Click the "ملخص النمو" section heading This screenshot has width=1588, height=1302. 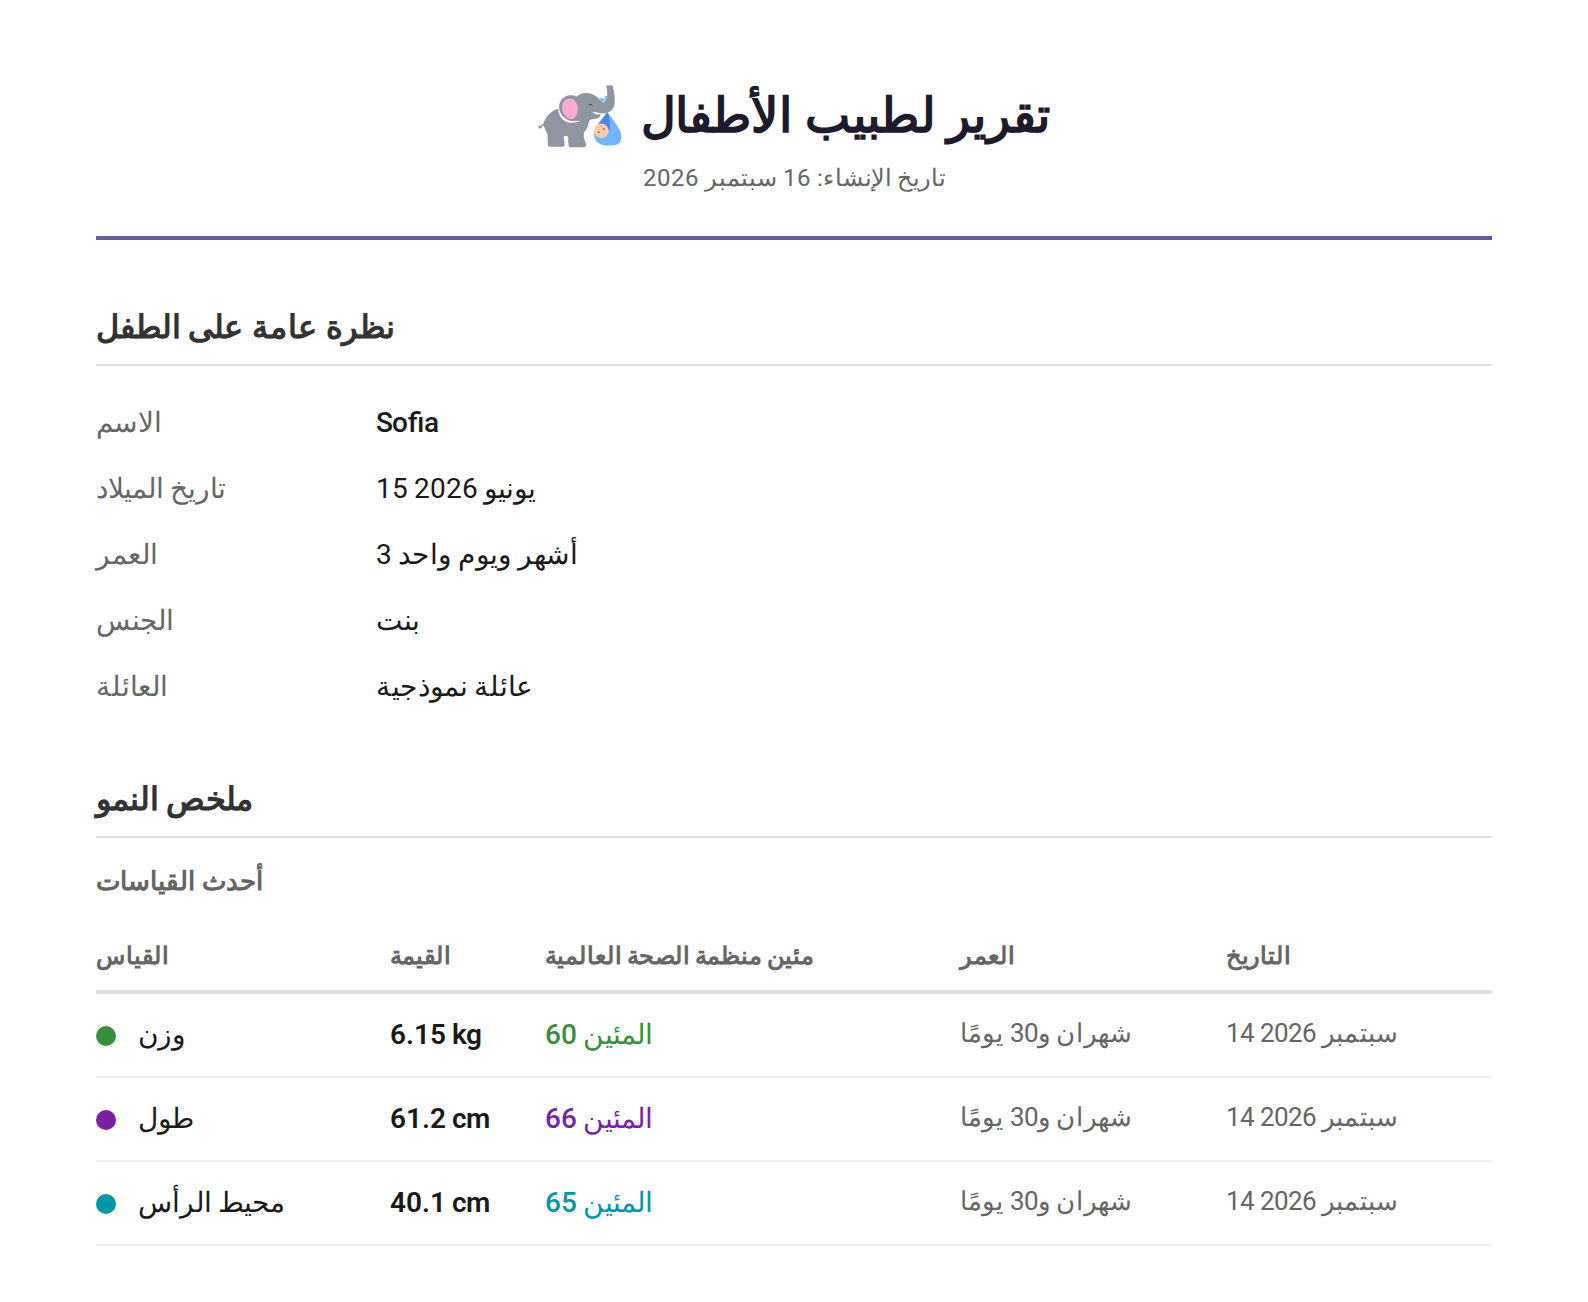pos(174,800)
